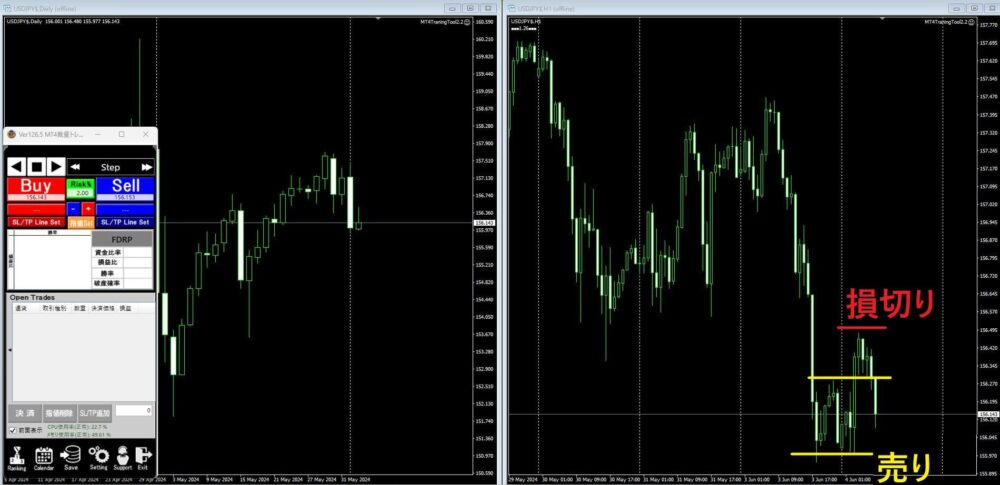Step forward with the double-right arrow
Image resolution: width=1000 pixels, height=485 pixels.
(x=147, y=167)
